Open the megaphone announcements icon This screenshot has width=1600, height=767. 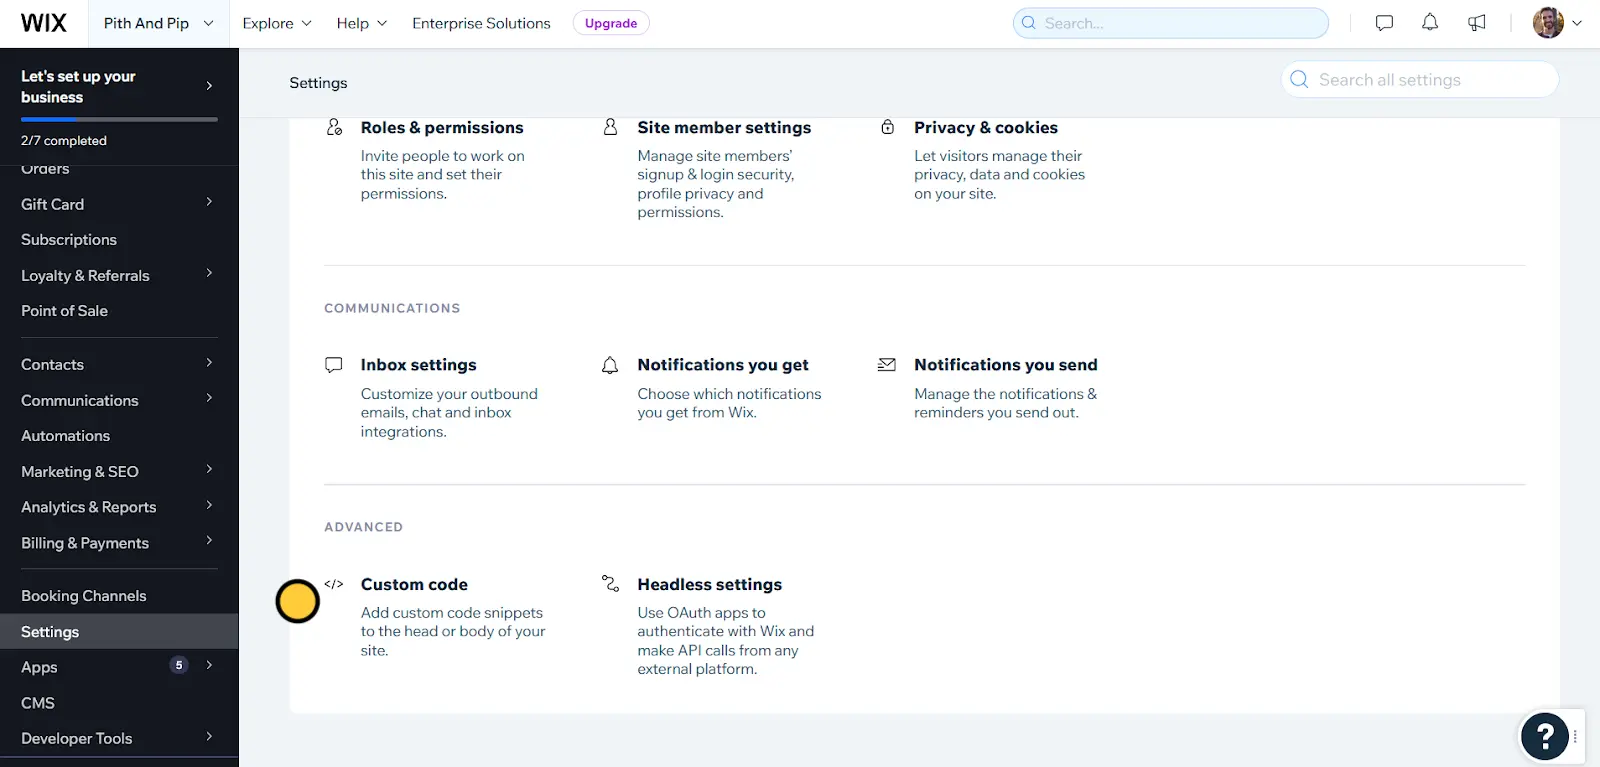point(1477,23)
